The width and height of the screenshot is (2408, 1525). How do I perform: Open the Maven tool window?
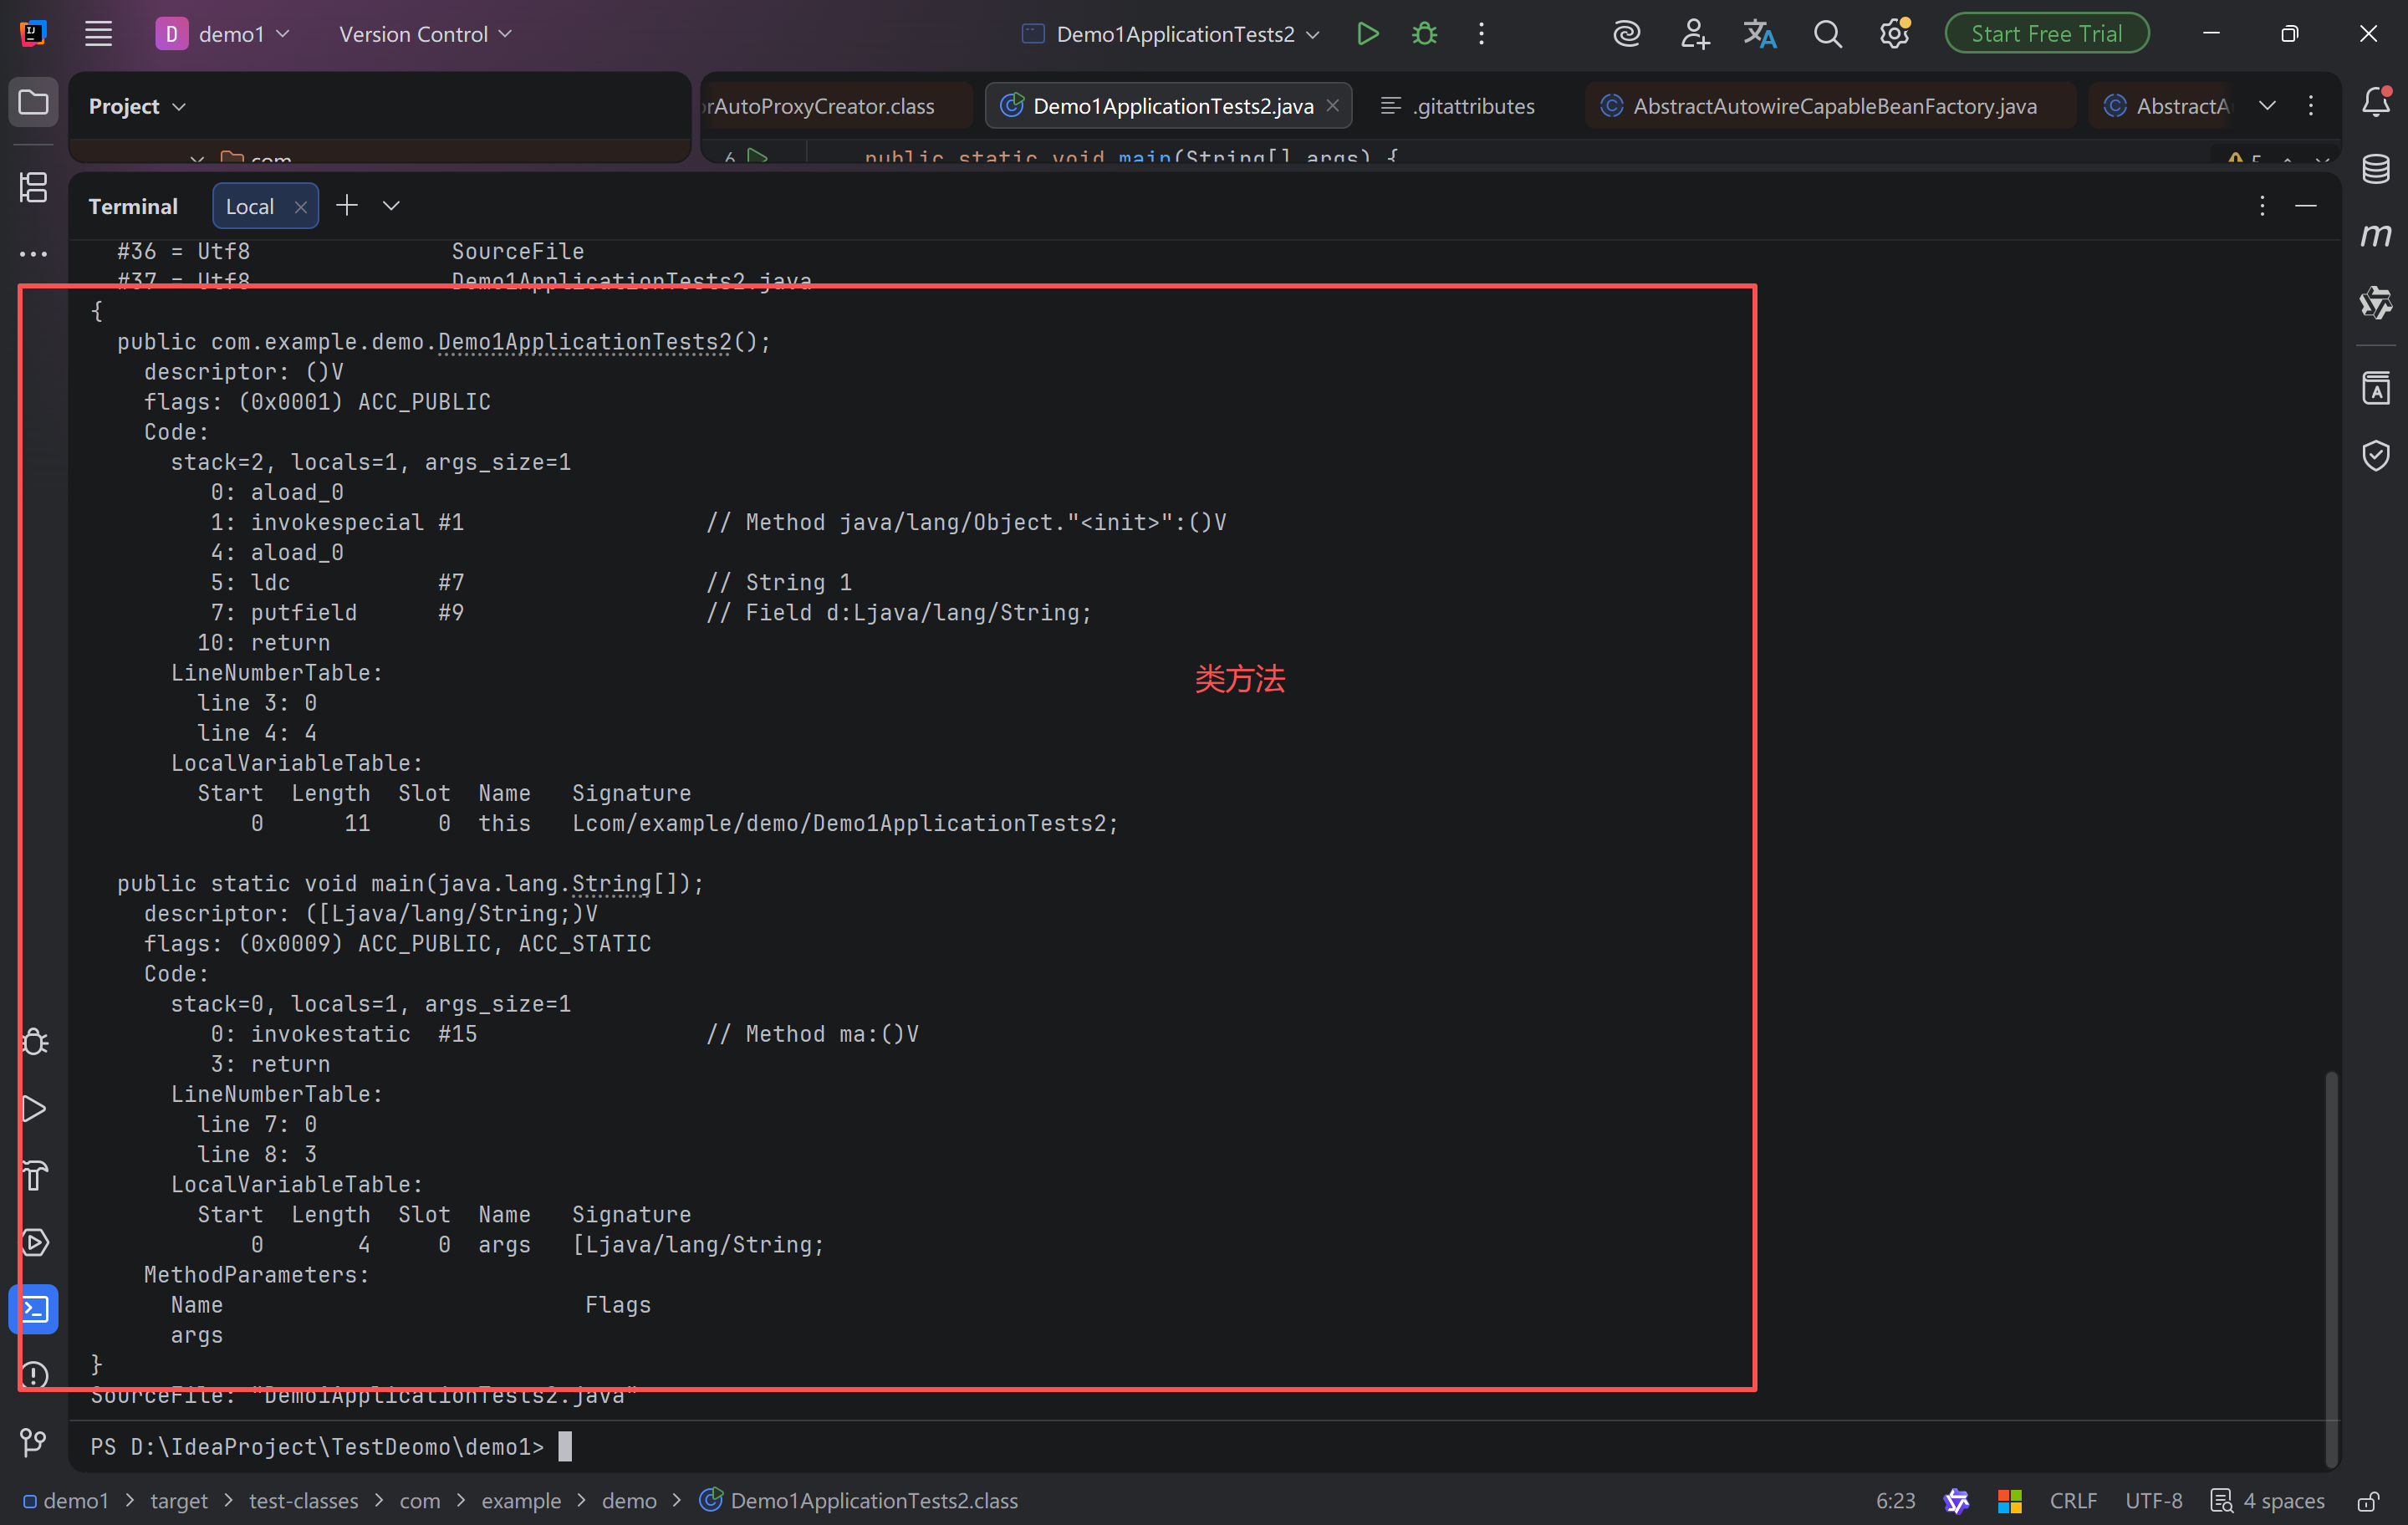point(2376,236)
